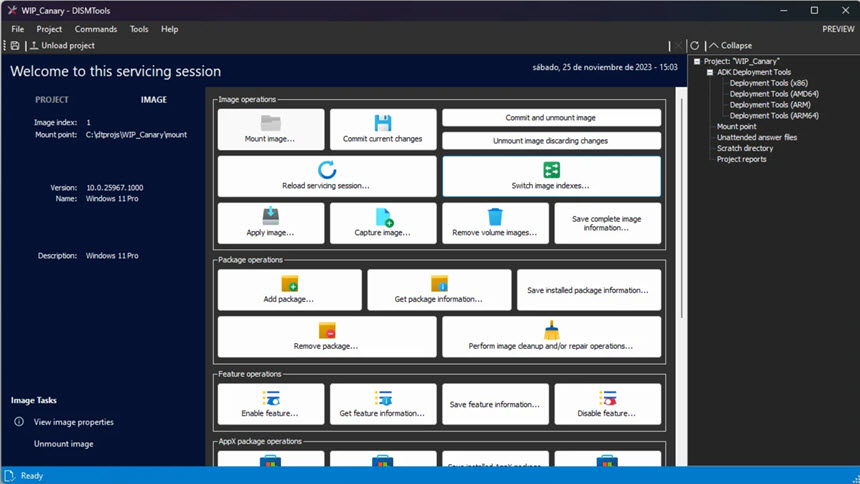860x484 pixels.
Task: Click the document icon in status bar
Action: pos(9,476)
